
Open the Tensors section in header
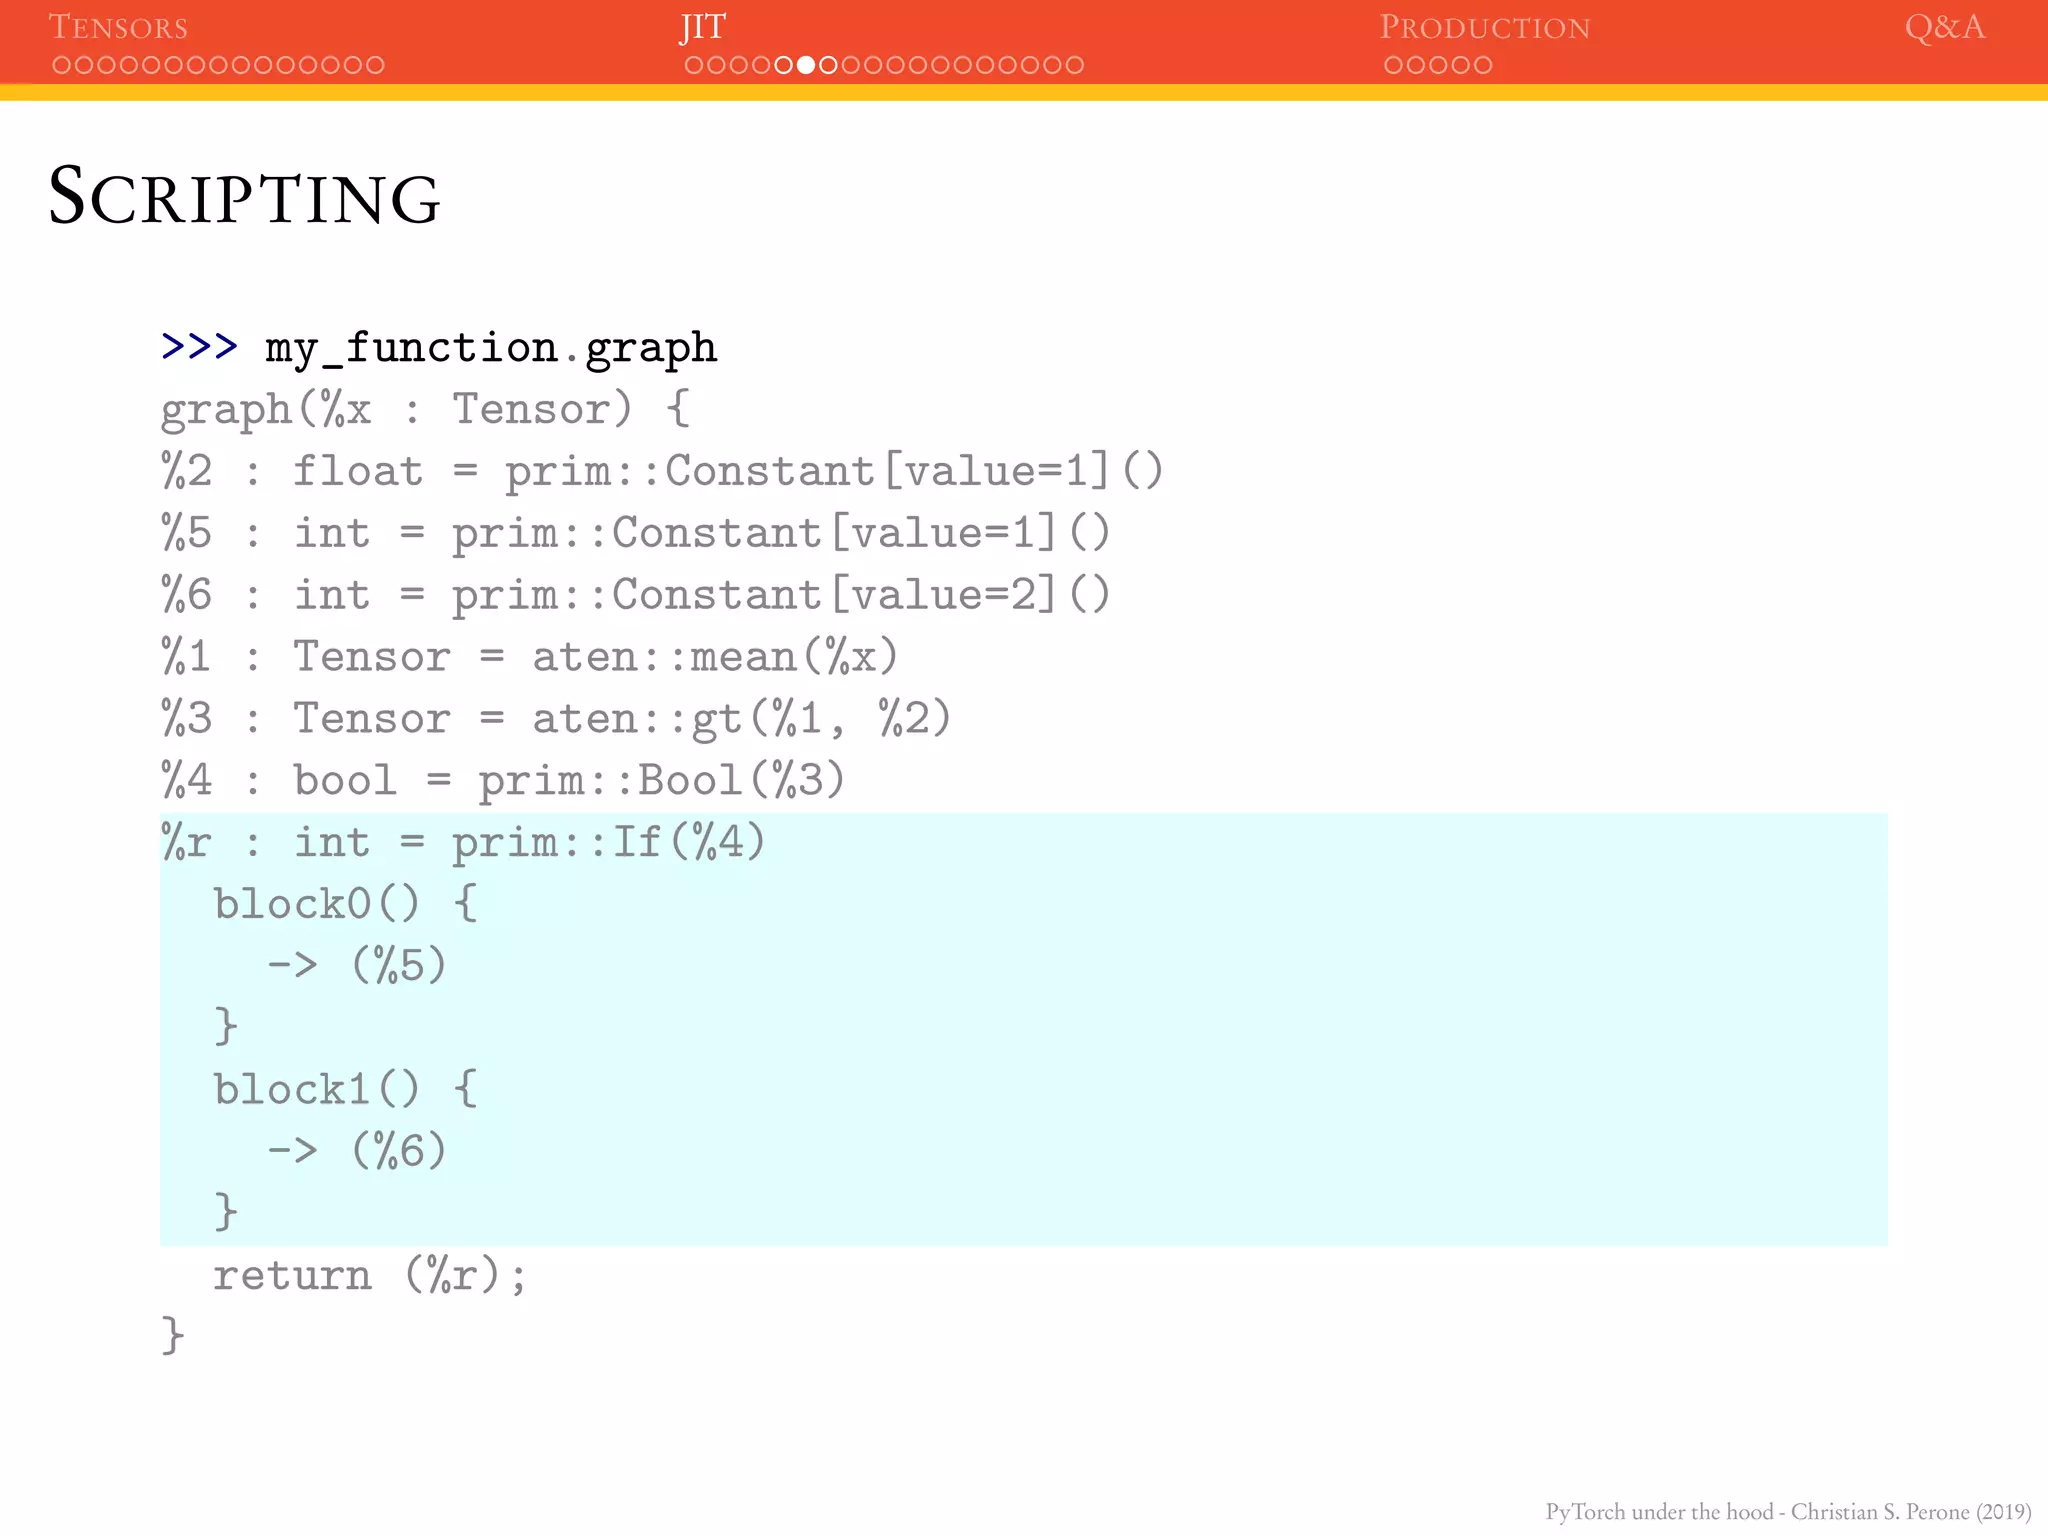click(x=118, y=27)
